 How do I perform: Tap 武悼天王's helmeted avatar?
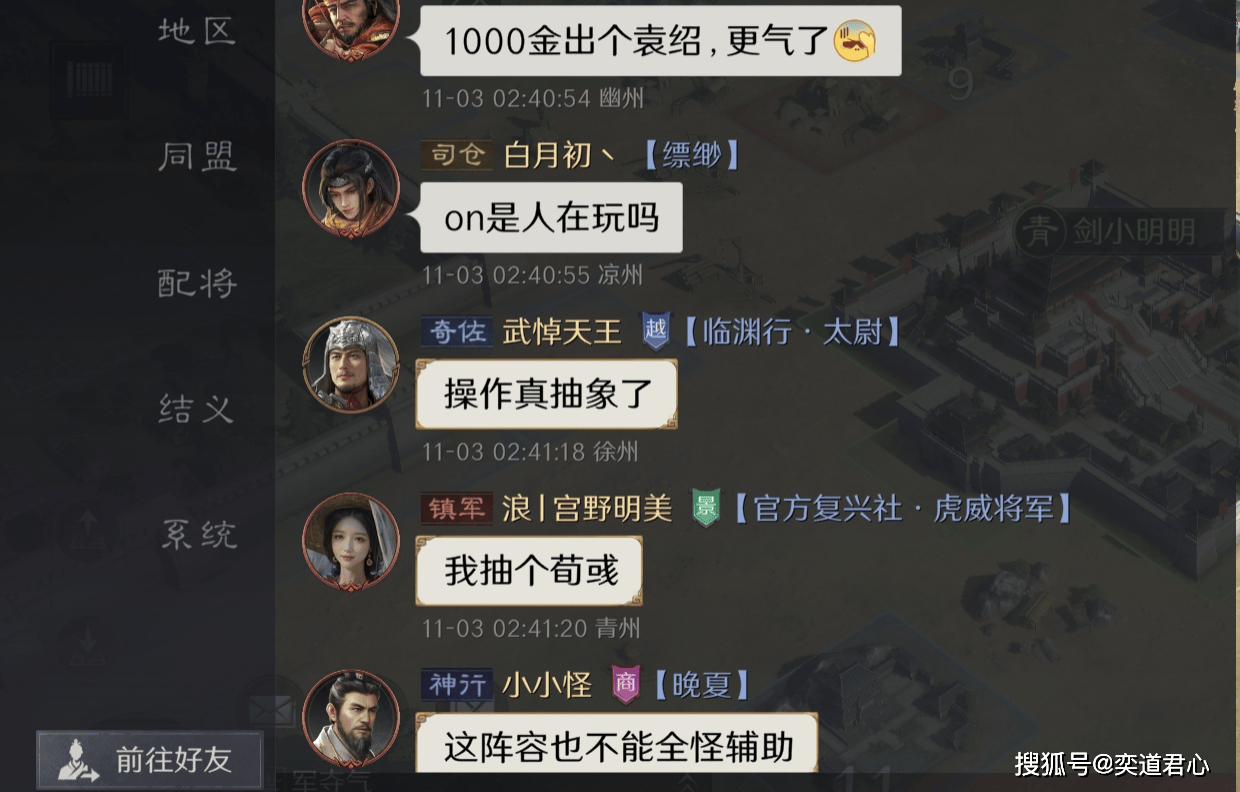pos(351,365)
